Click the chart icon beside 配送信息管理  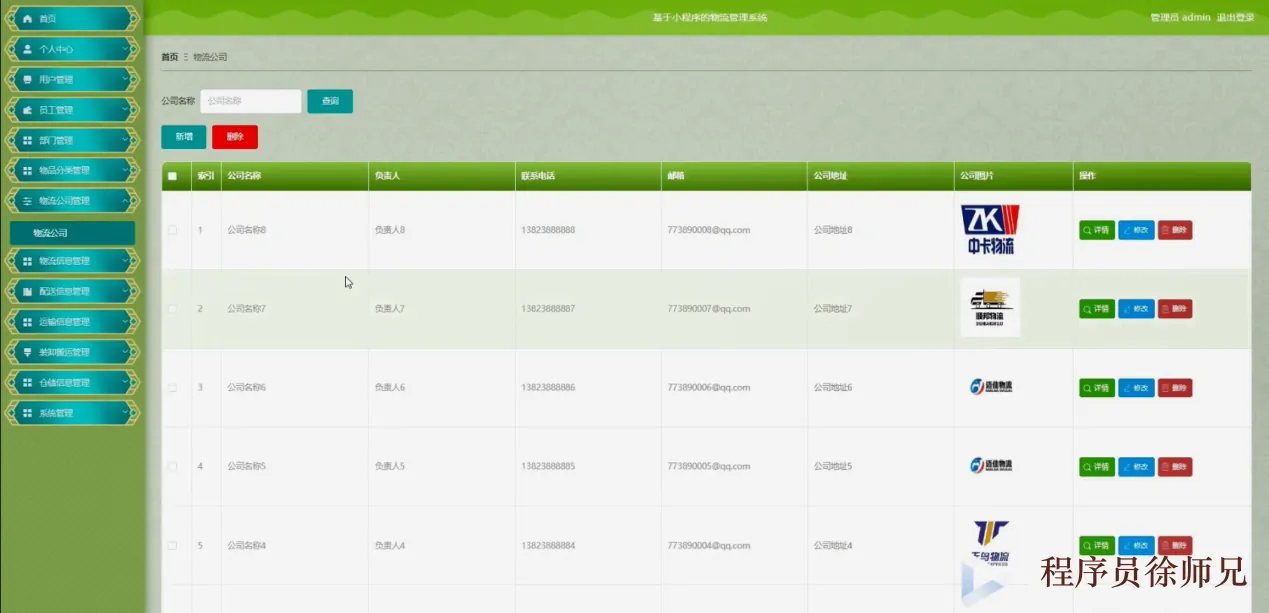click(x=28, y=291)
